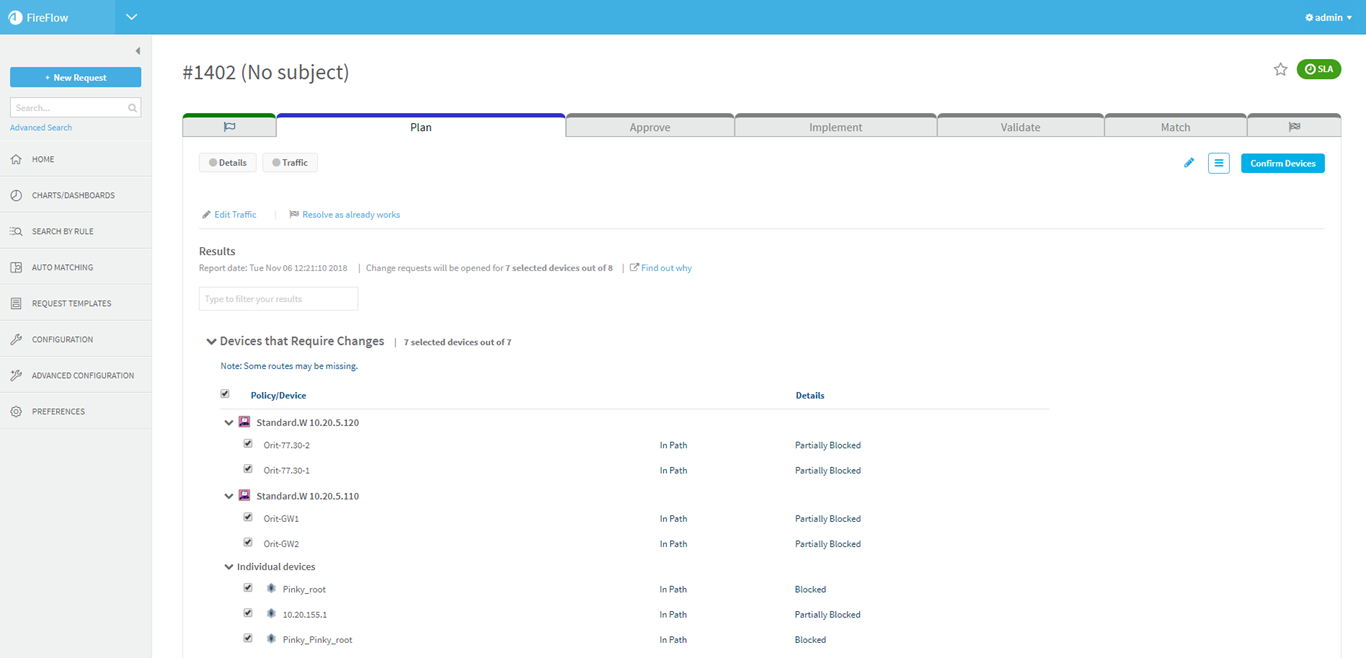This screenshot has width=1366, height=658.
Task: Click the New Request button
Action: (75, 77)
